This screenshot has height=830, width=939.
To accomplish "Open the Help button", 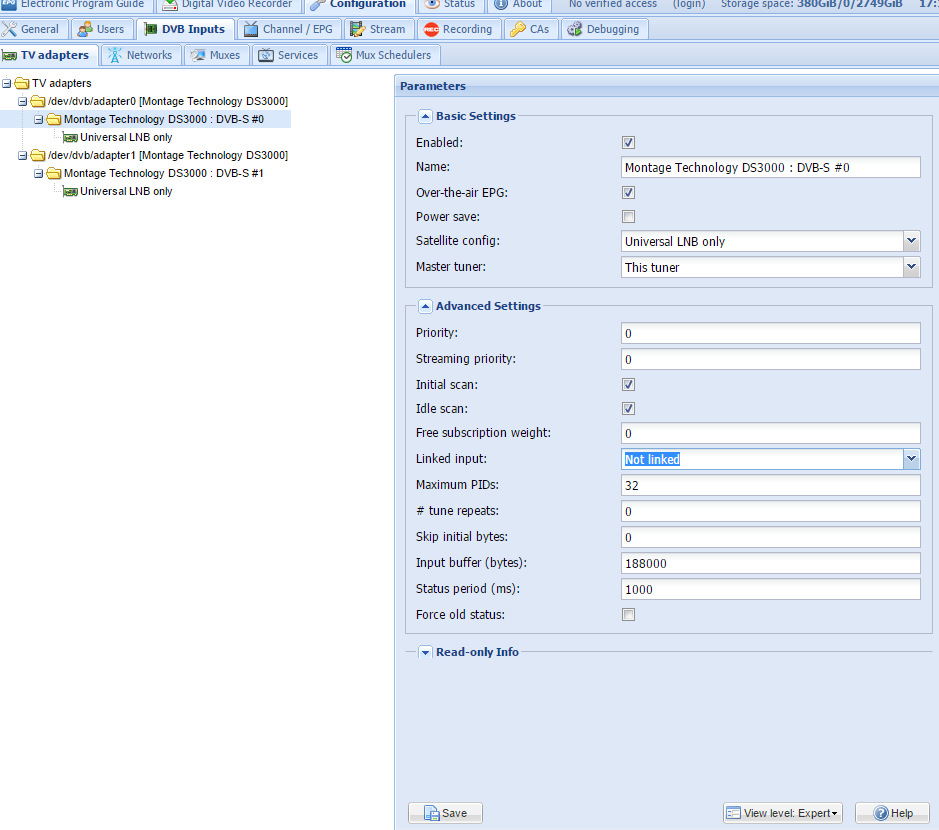I will point(892,813).
